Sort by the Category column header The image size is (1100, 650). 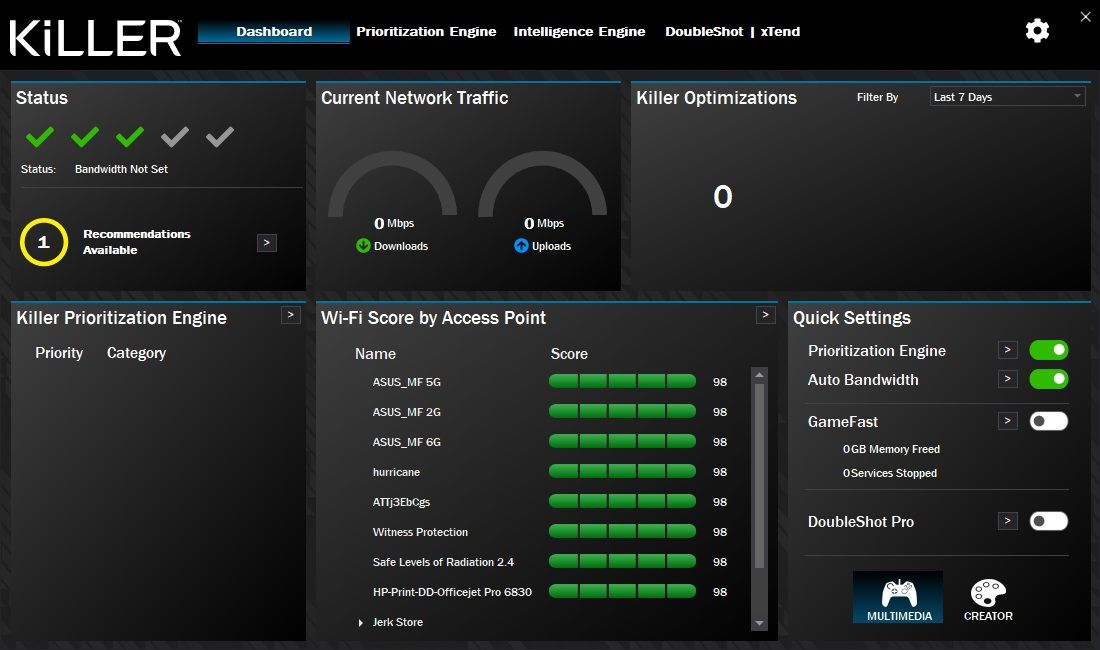(x=136, y=353)
